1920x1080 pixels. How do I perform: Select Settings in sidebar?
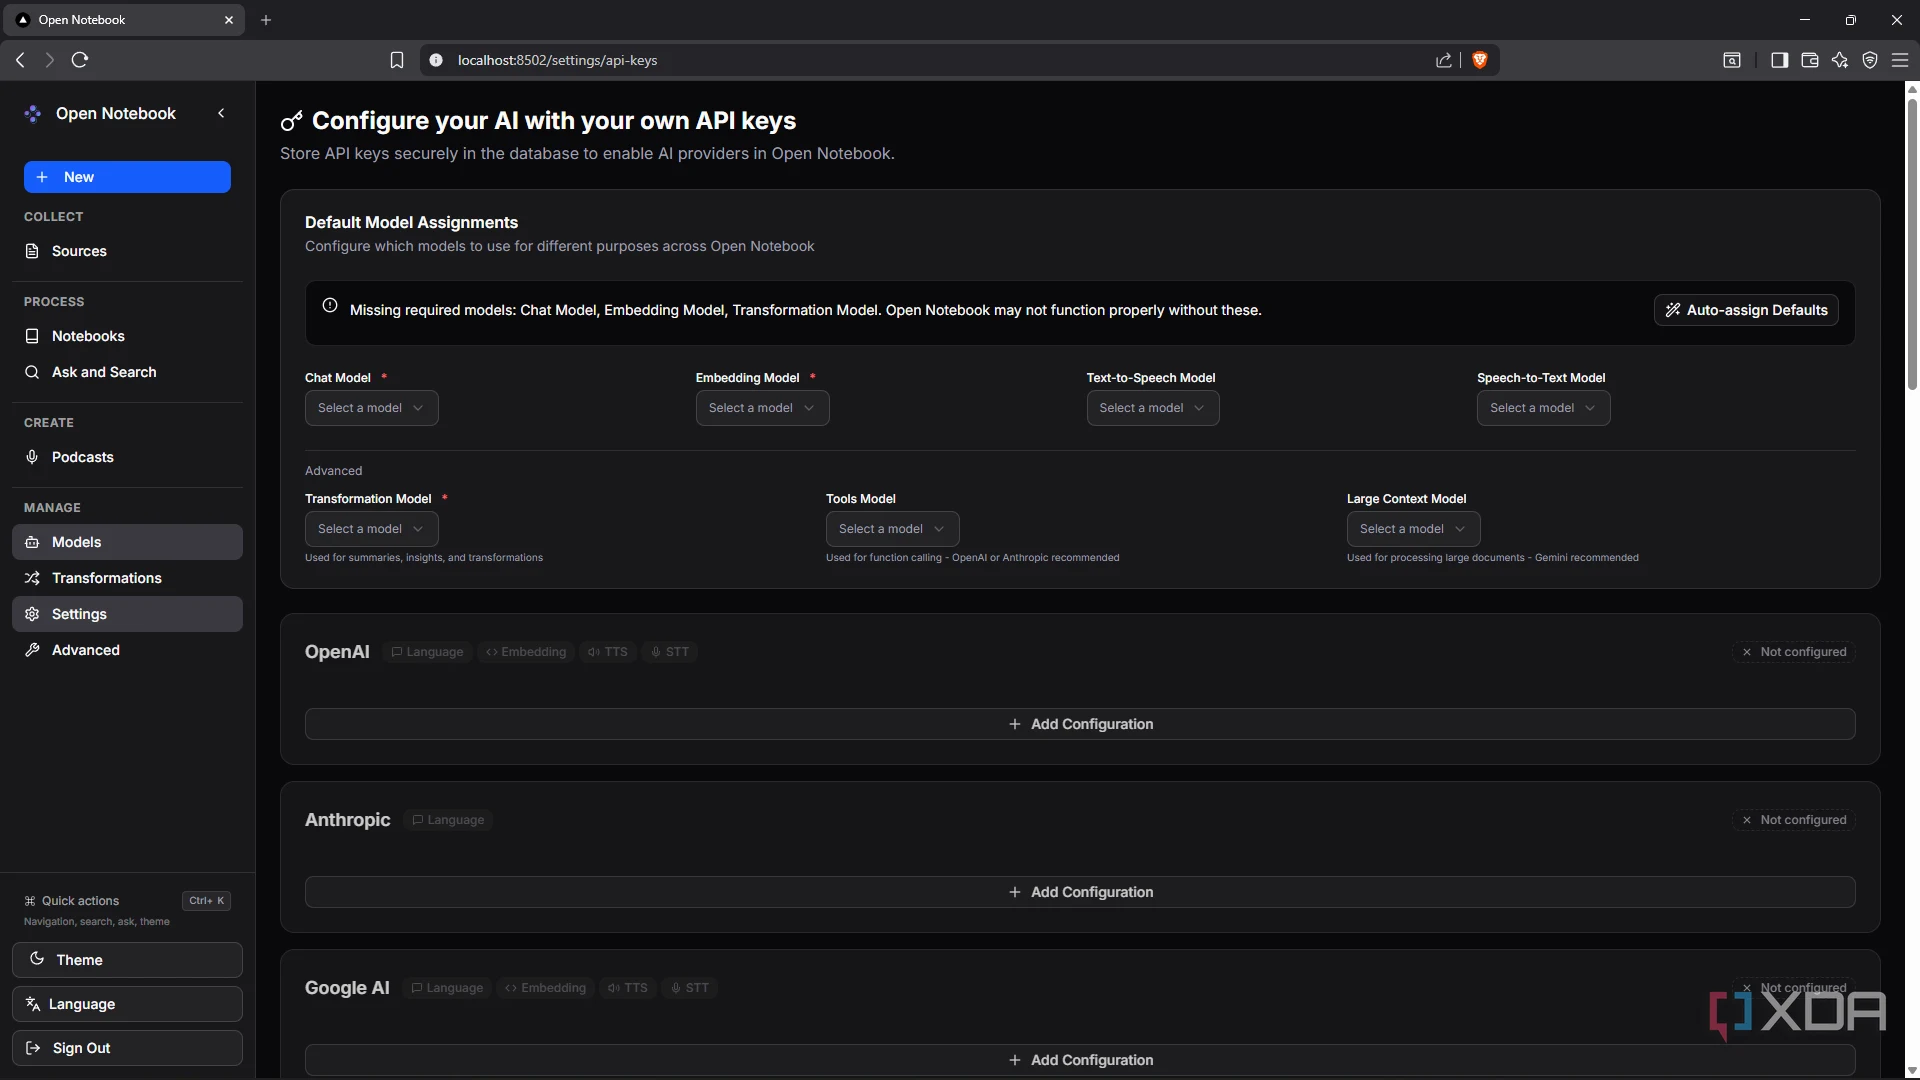point(127,614)
